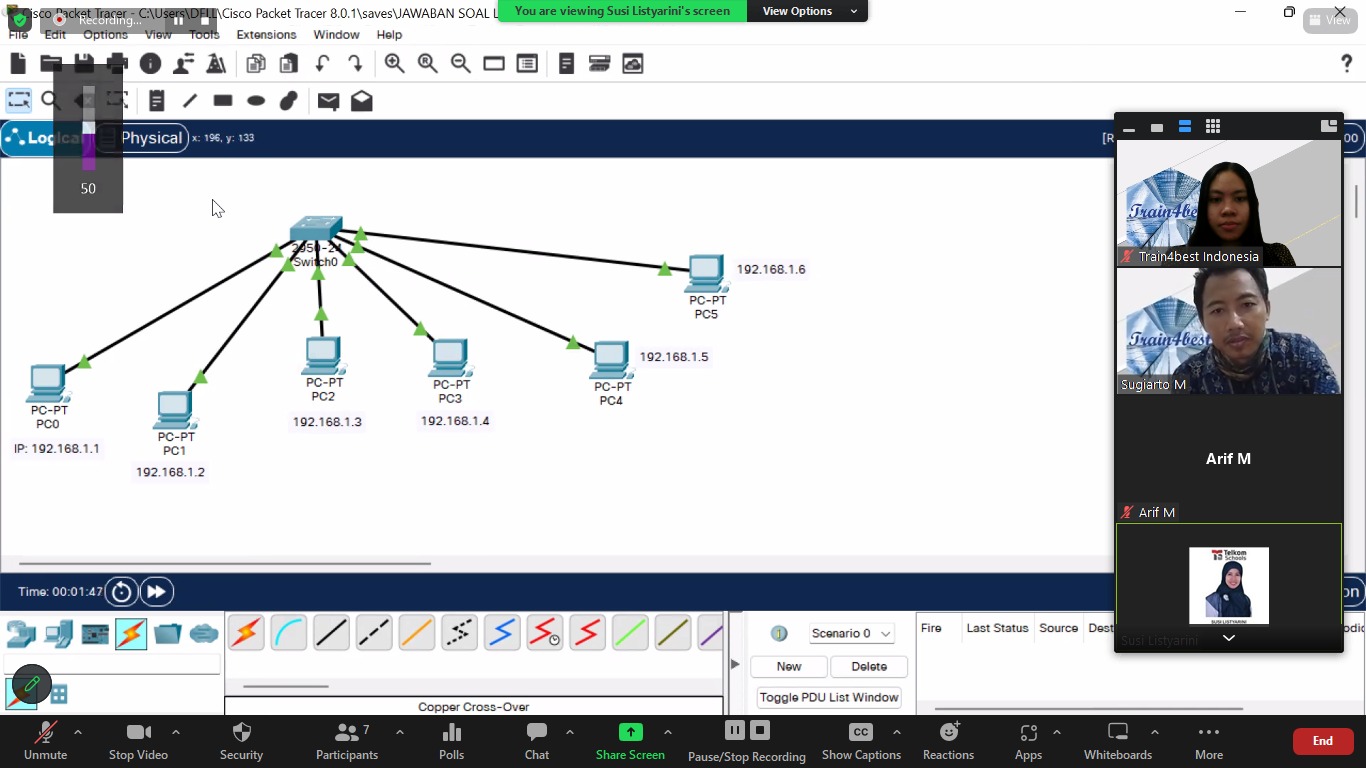Viewport: 1366px width, 768px height.
Task: Expand the audio options chevron beside Unmute
Action: click(x=78, y=732)
